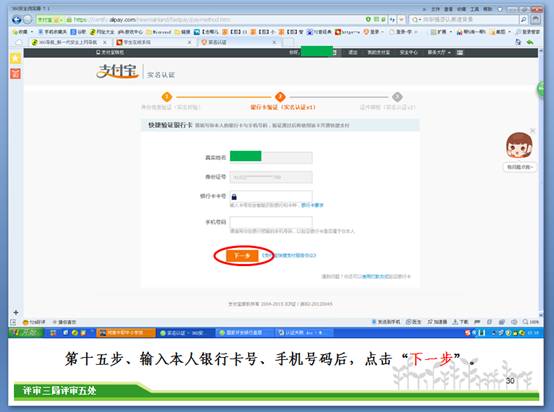Go back with the blue arrow button
The image size is (554, 412).
pyautogui.click(x=16, y=20)
